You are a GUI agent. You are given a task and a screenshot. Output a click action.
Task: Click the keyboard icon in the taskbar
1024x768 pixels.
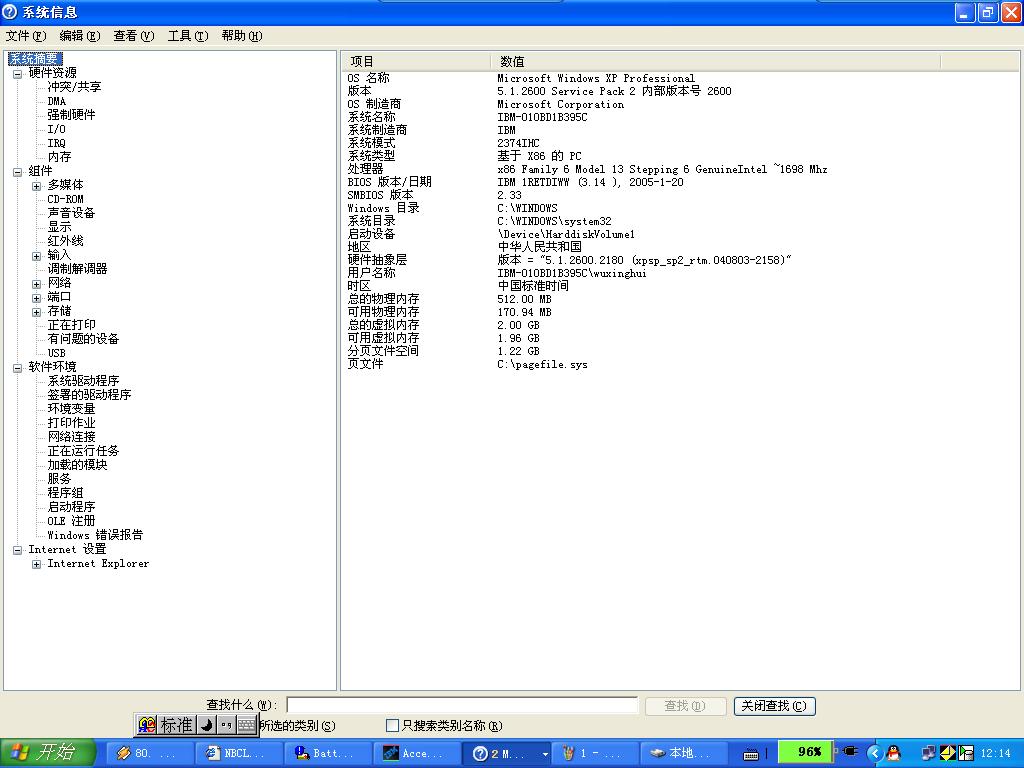click(x=751, y=753)
